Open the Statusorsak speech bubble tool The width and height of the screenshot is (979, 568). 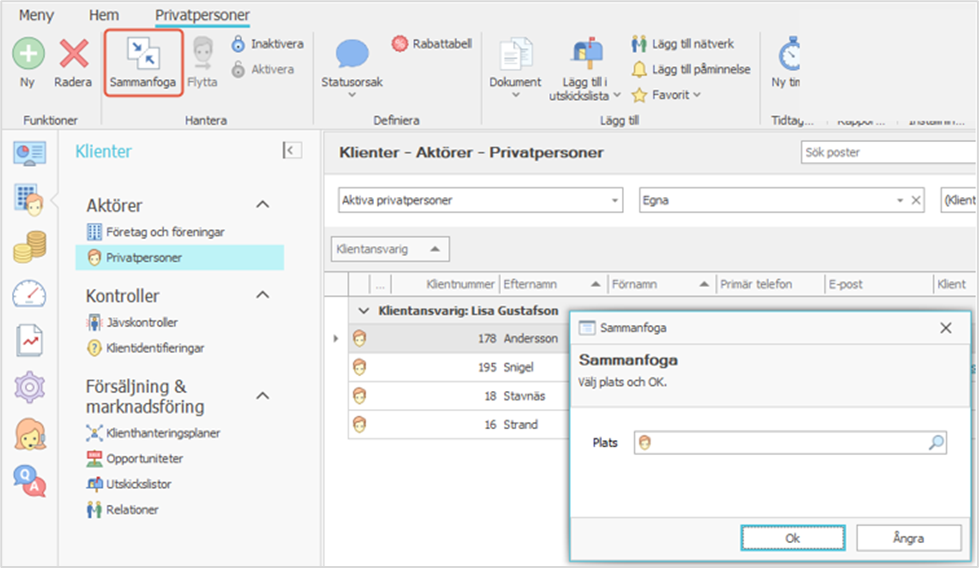(x=352, y=55)
